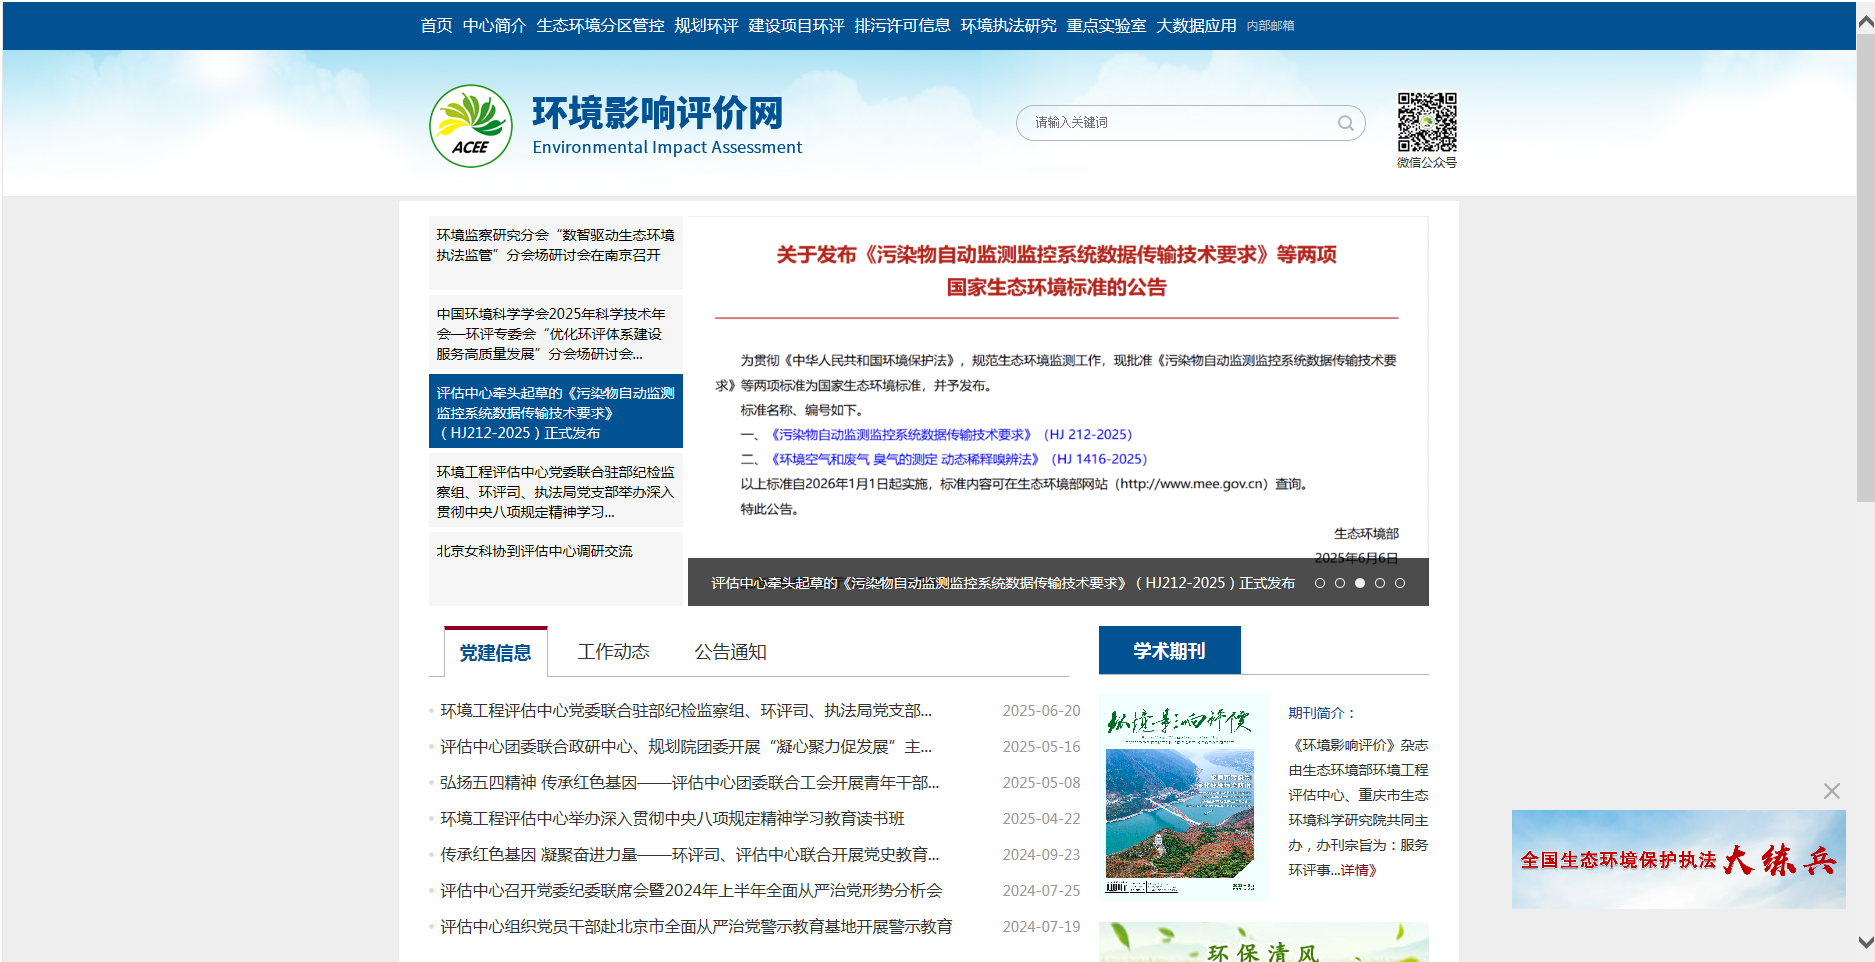Open the 排污许可信息 navigation item

pos(903,25)
